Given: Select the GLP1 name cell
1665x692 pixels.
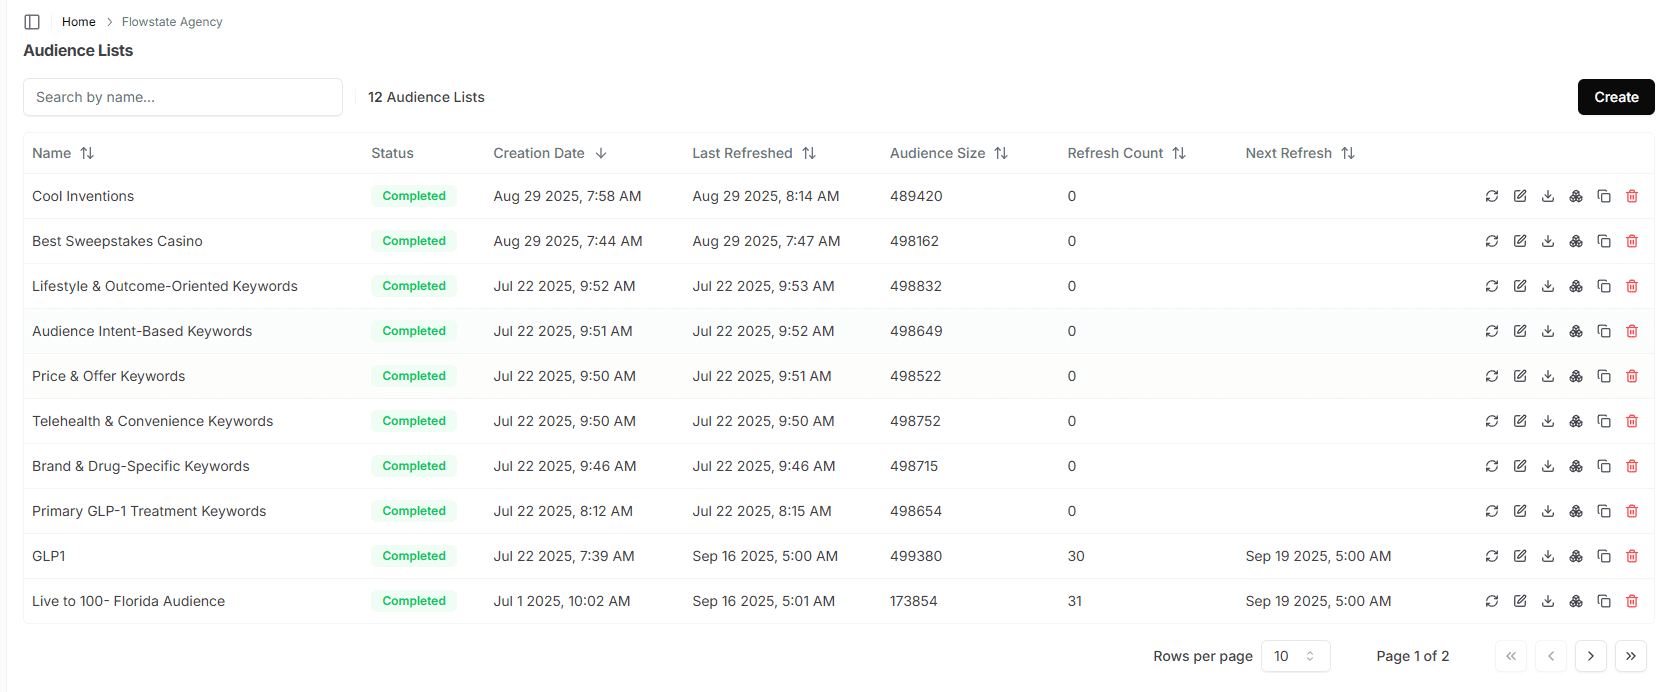Looking at the screenshot, I should pyautogui.click(x=49, y=556).
